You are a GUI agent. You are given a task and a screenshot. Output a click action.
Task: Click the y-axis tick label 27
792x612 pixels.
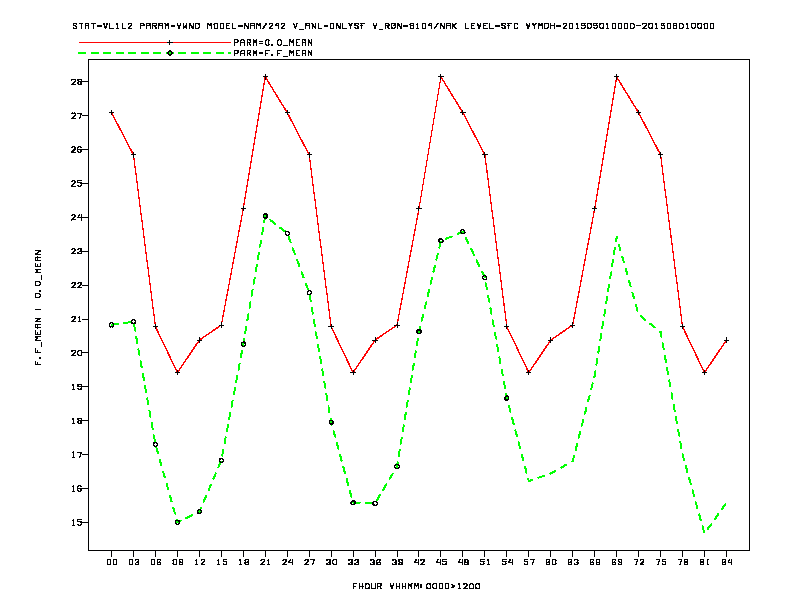click(x=76, y=116)
